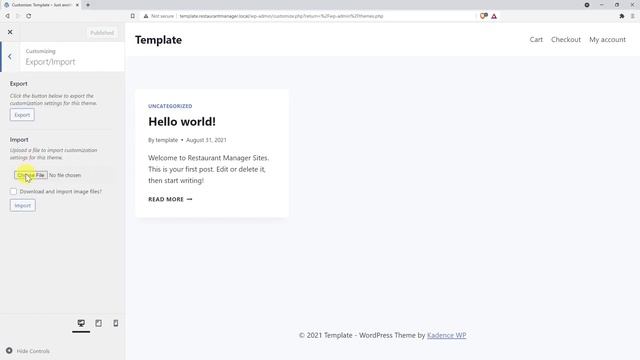Click the Published button
This screenshot has width=640, height=360.
[x=102, y=33]
